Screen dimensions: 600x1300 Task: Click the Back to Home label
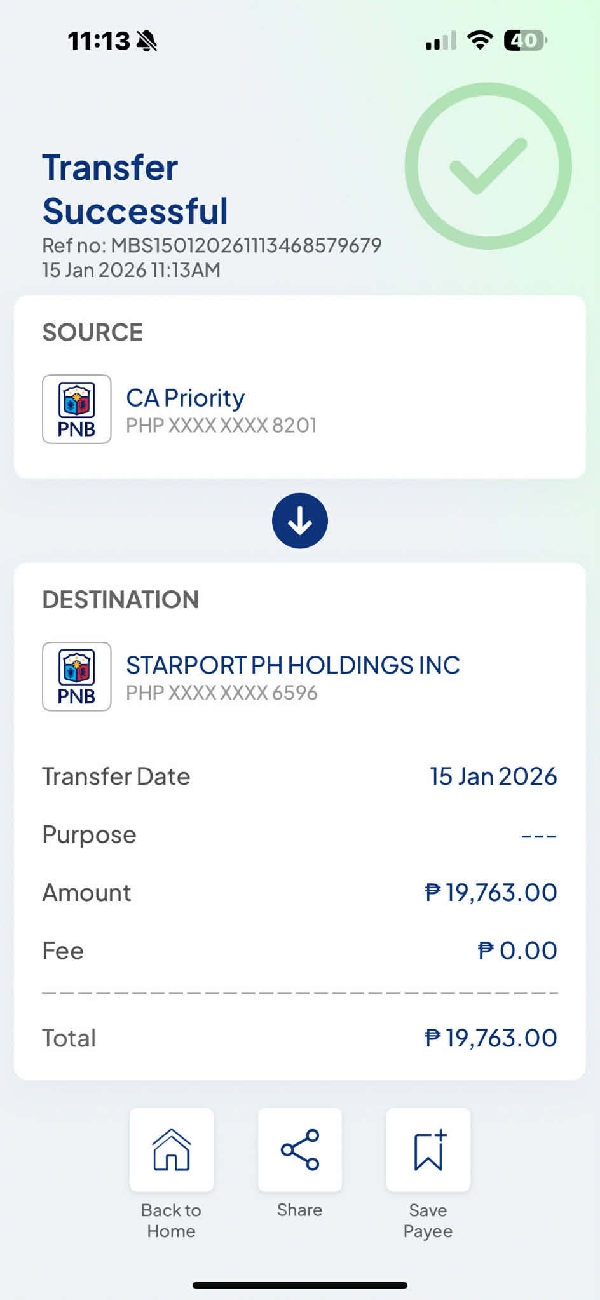click(x=171, y=1220)
